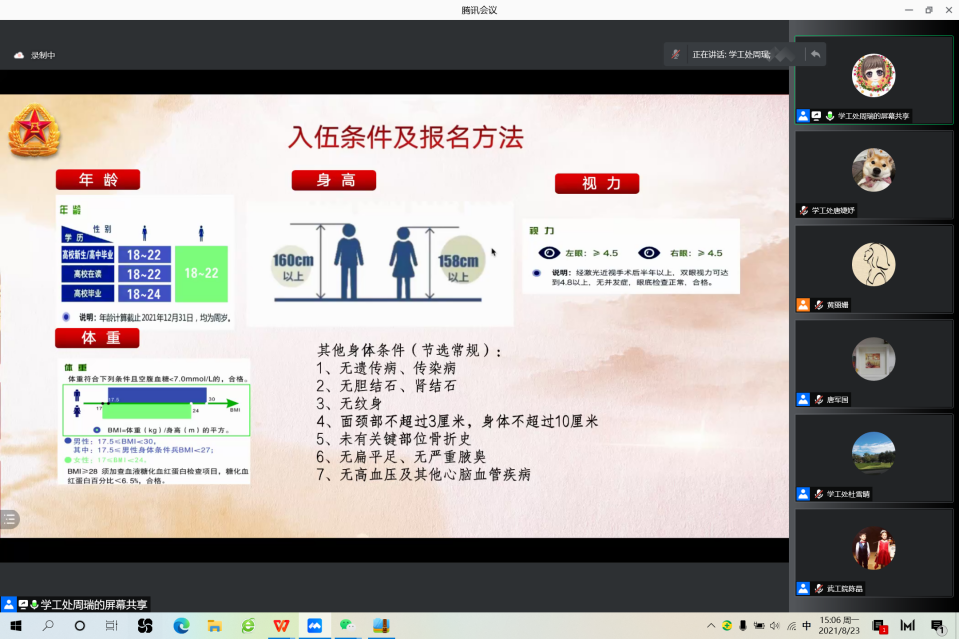Open the slide menu list icon
The width and height of the screenshot is (959, 639).
[x=10, y=518]
